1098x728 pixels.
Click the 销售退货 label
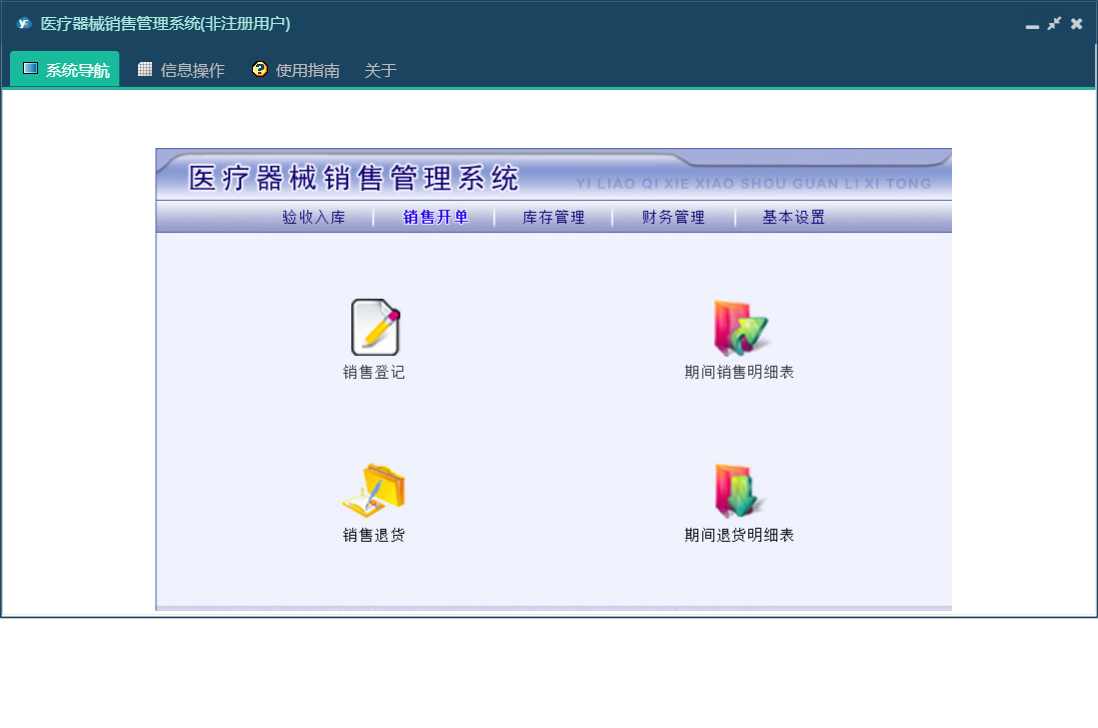374,535
